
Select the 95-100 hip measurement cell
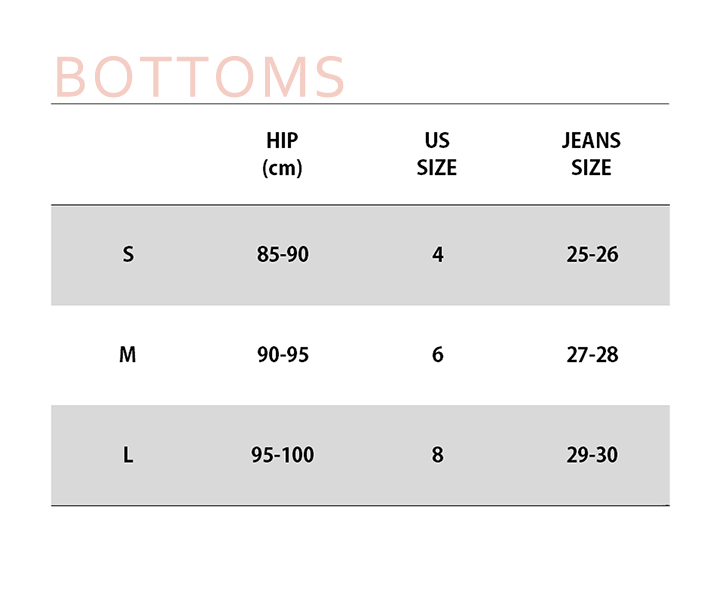[283, 455]
